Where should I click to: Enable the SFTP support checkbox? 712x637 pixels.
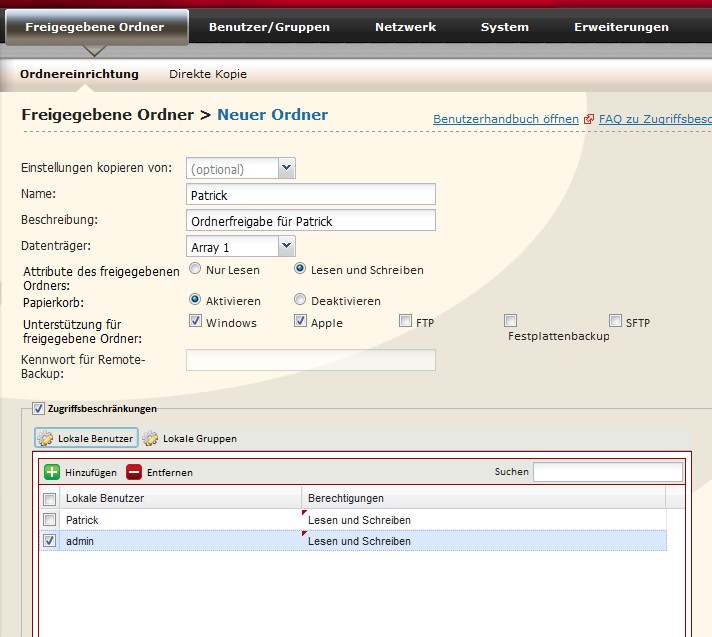tap(615, 321)
